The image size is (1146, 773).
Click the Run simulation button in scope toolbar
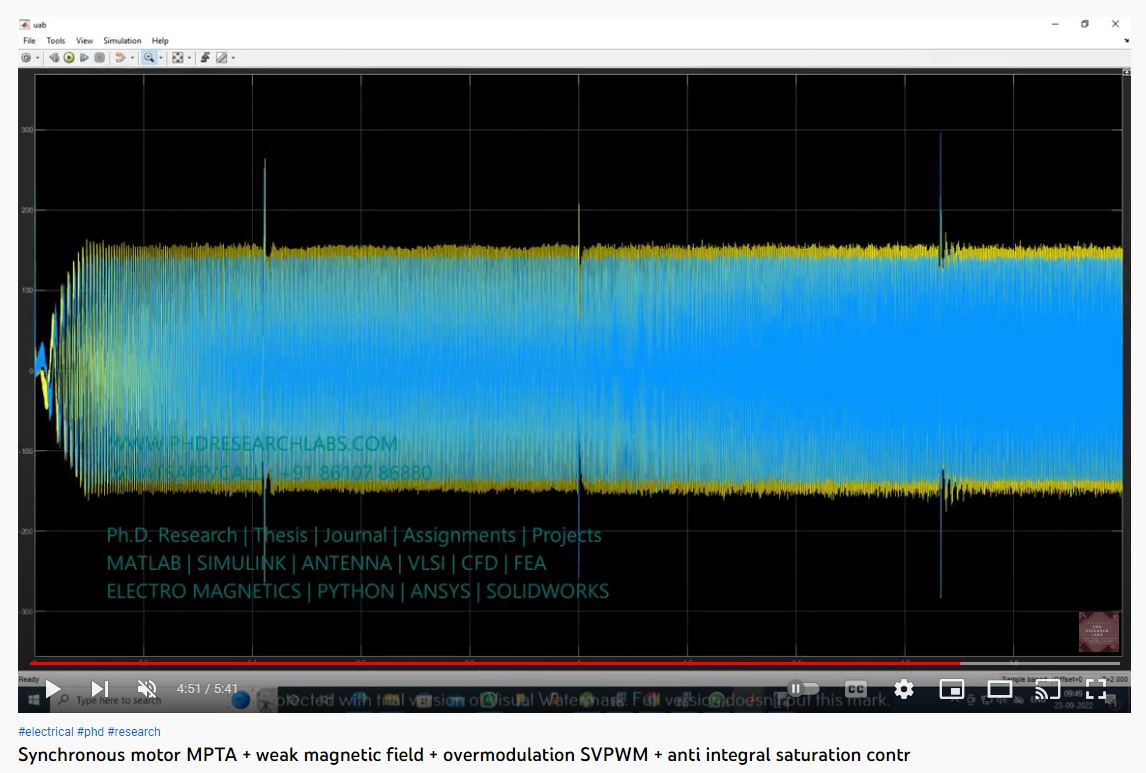(70, 58)
